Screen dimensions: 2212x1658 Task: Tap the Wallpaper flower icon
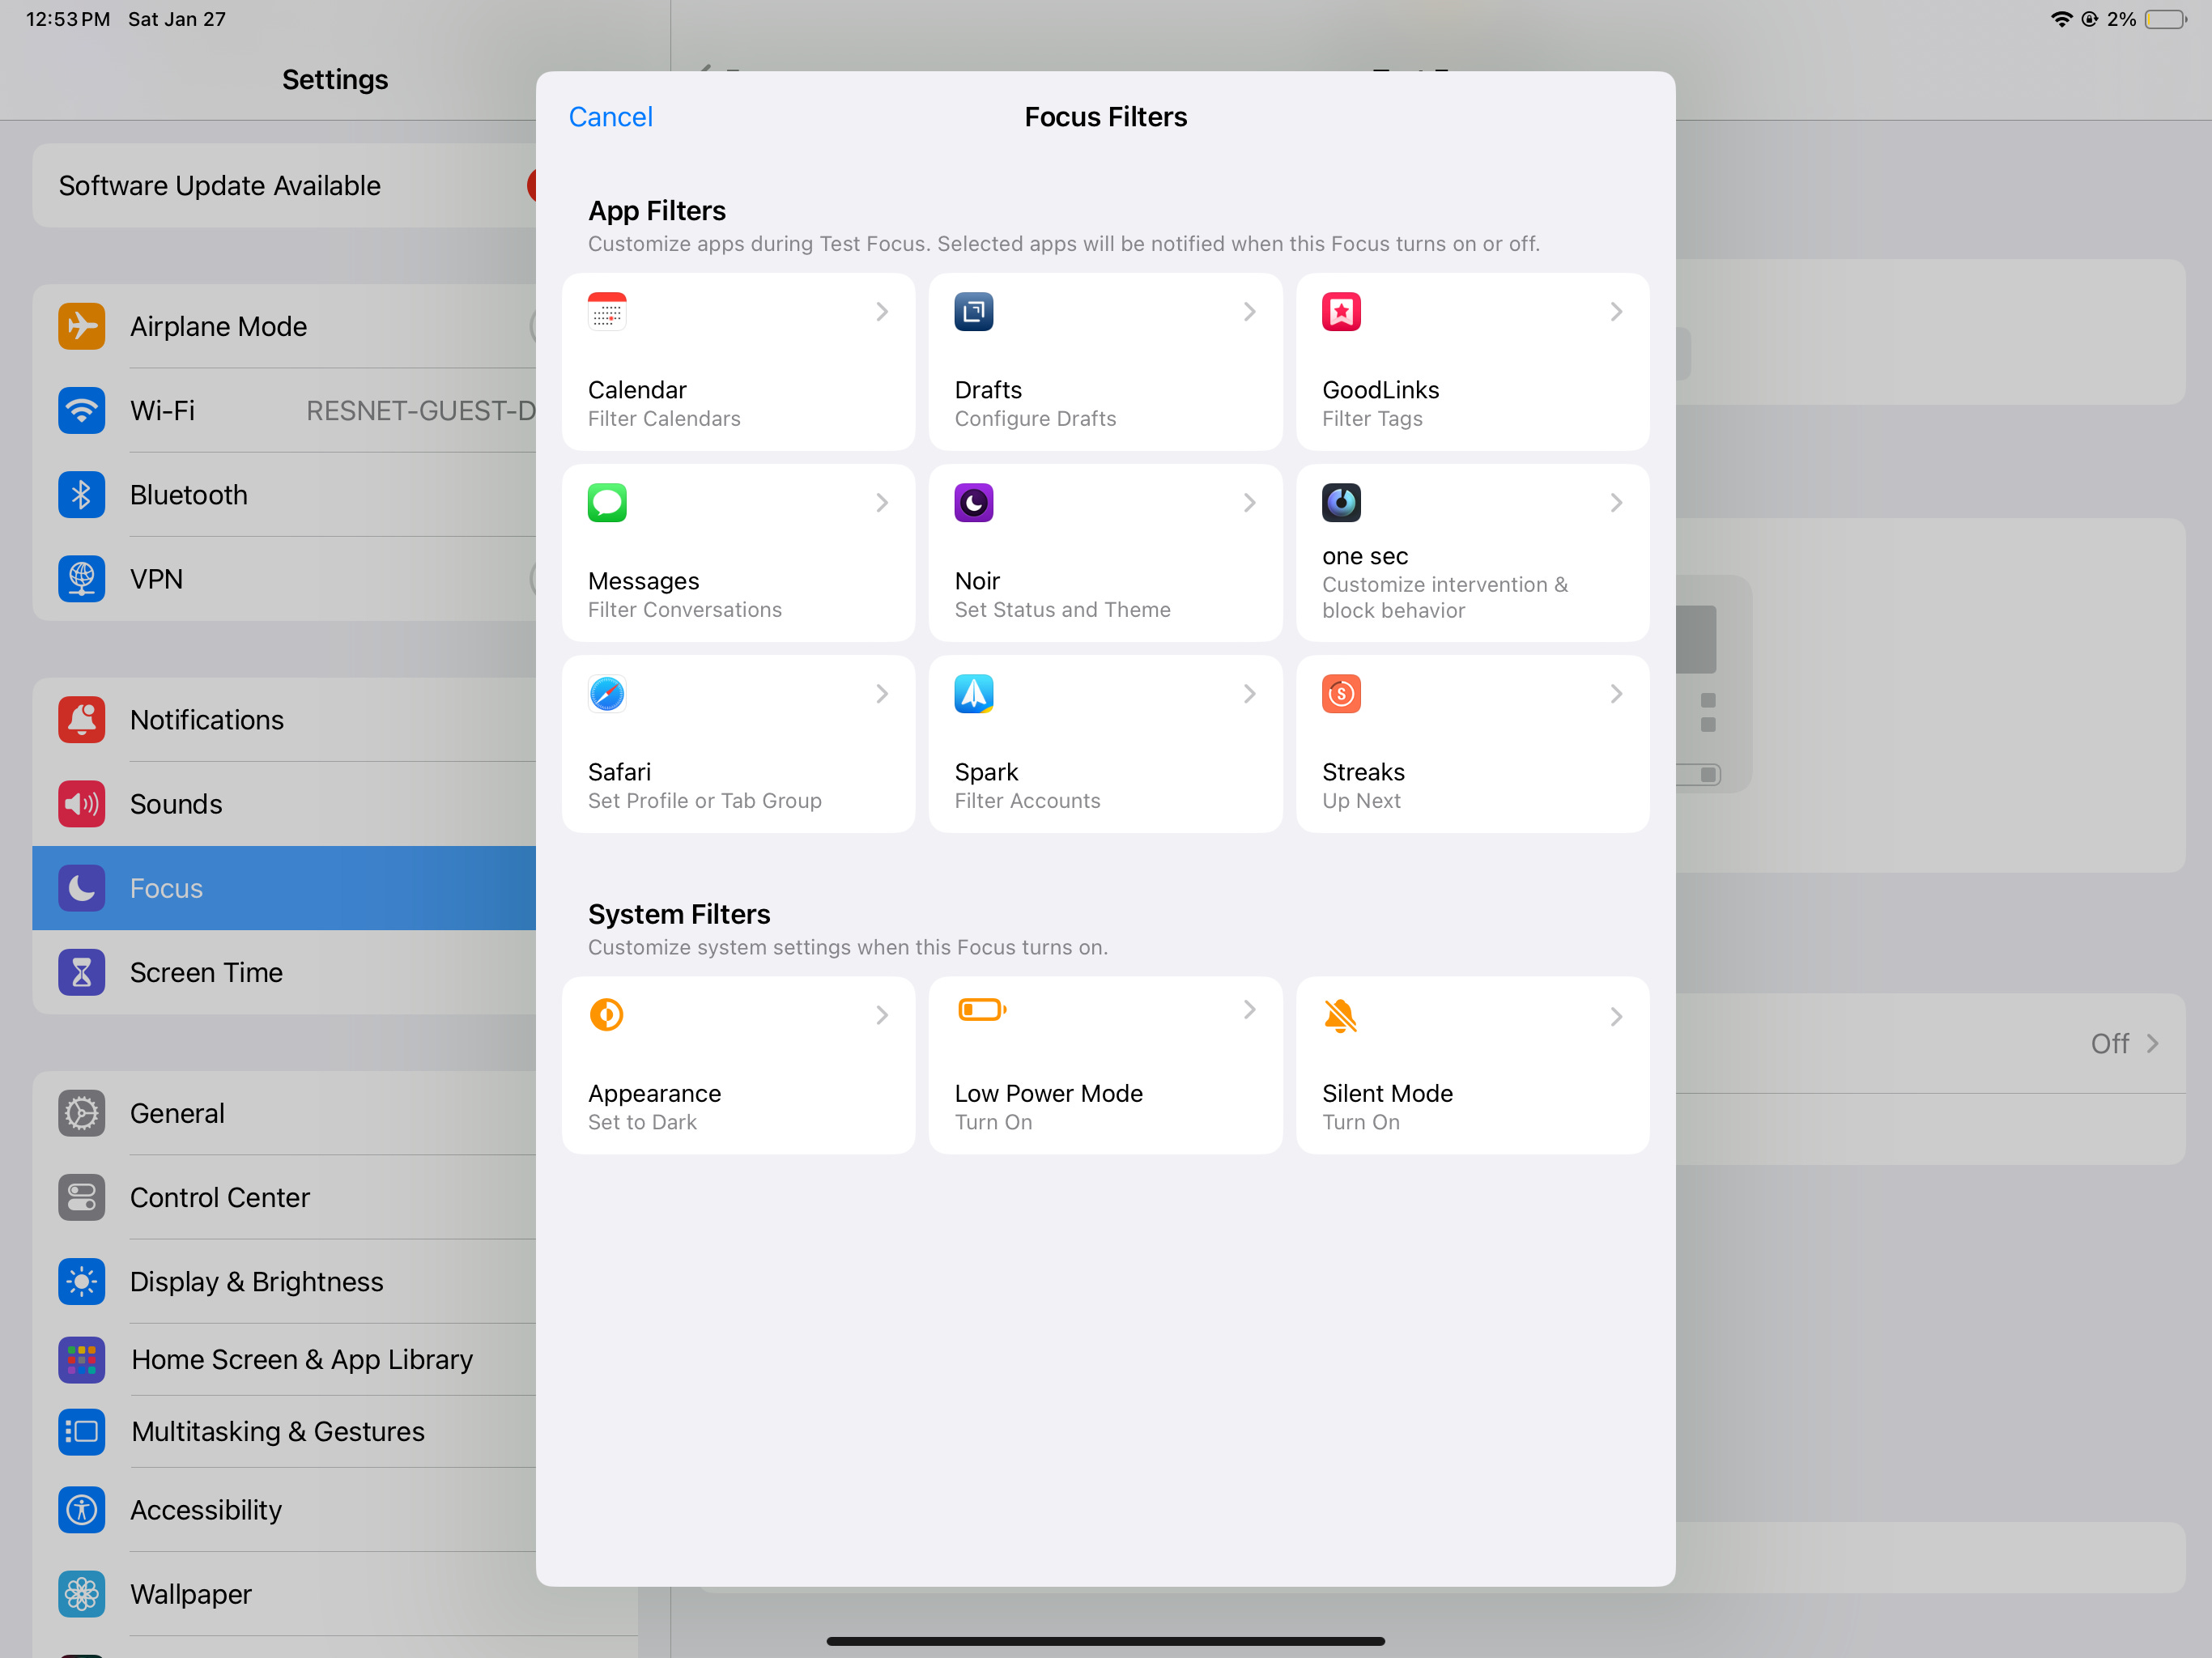pos(82,1594)
